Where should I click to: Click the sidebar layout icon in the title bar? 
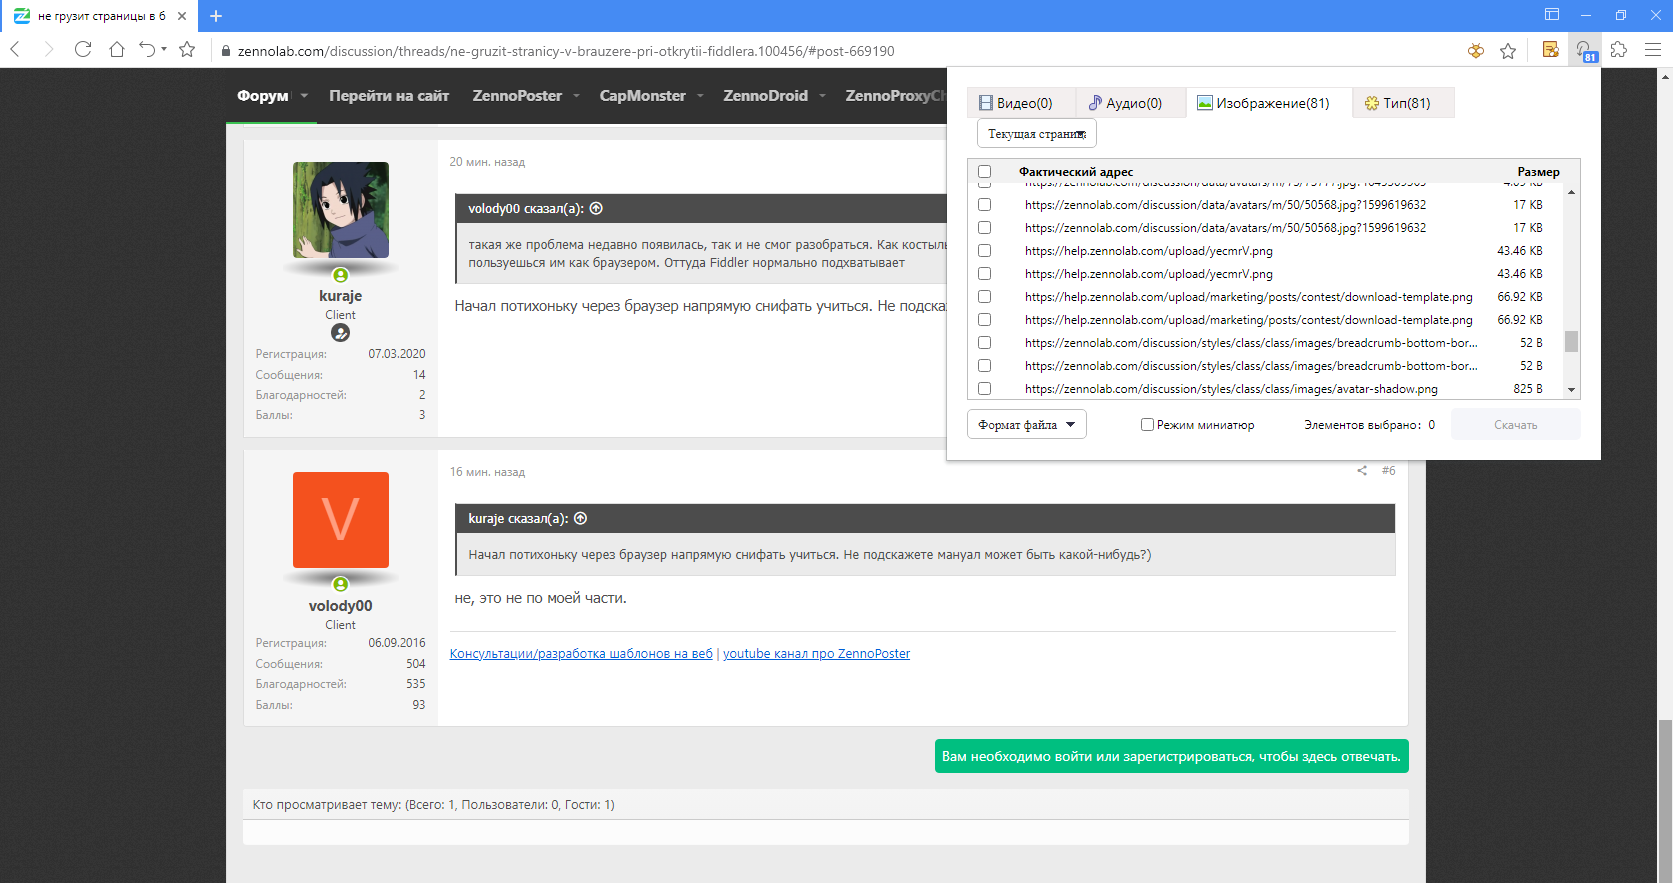[1552, 15]
